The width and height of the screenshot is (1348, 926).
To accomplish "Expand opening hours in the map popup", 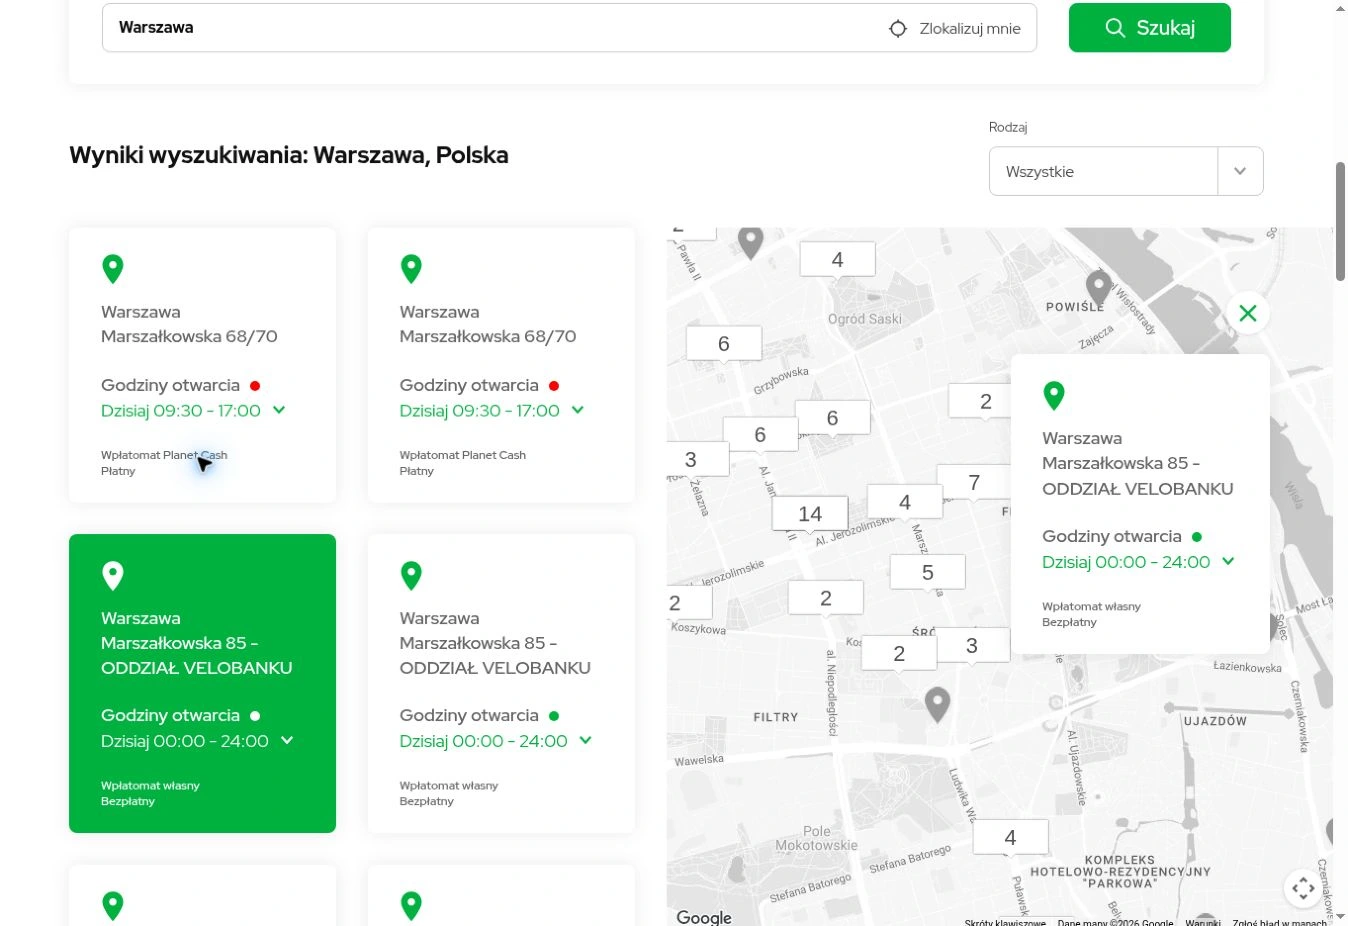I will click(x=1228, y=561).
